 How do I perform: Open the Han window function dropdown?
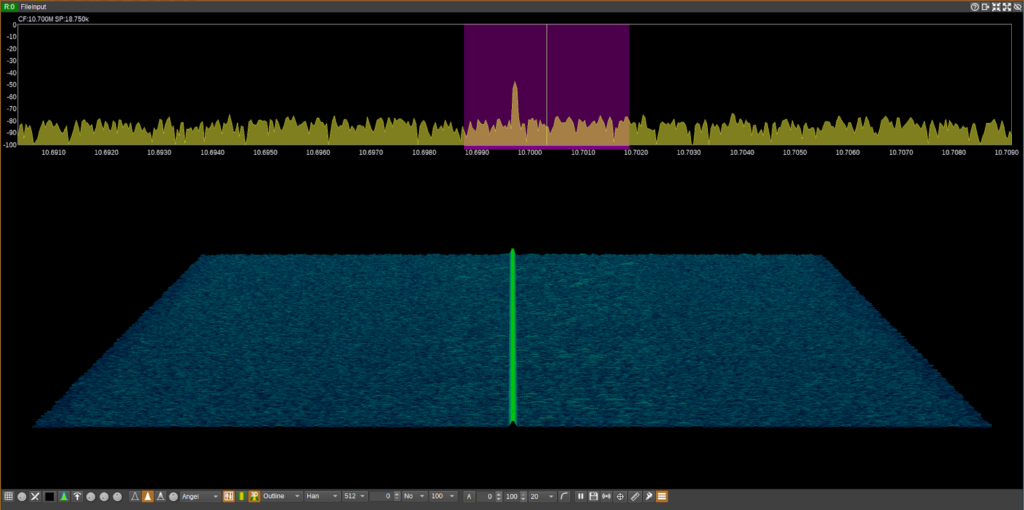(321, 496)
